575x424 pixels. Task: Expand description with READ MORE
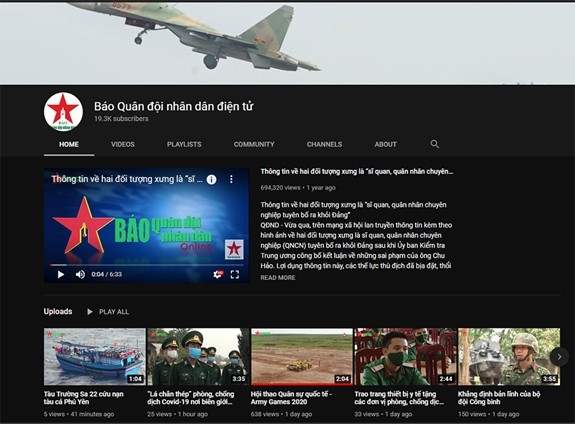[278, 278]
